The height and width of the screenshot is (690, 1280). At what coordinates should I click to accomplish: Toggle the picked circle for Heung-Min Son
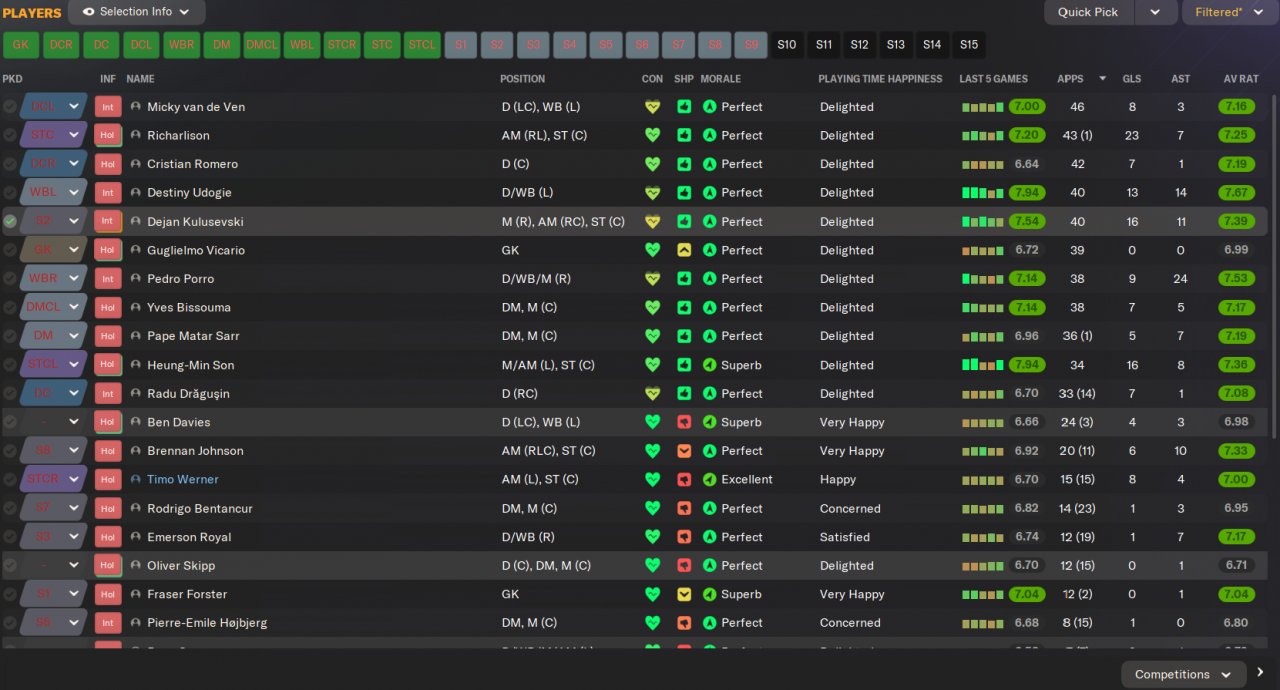(10, 365)
